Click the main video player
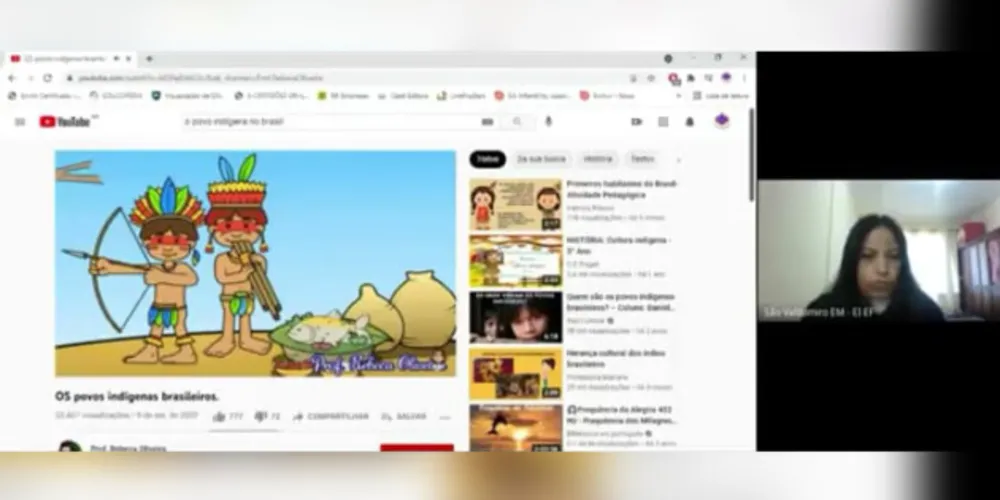 255,263
